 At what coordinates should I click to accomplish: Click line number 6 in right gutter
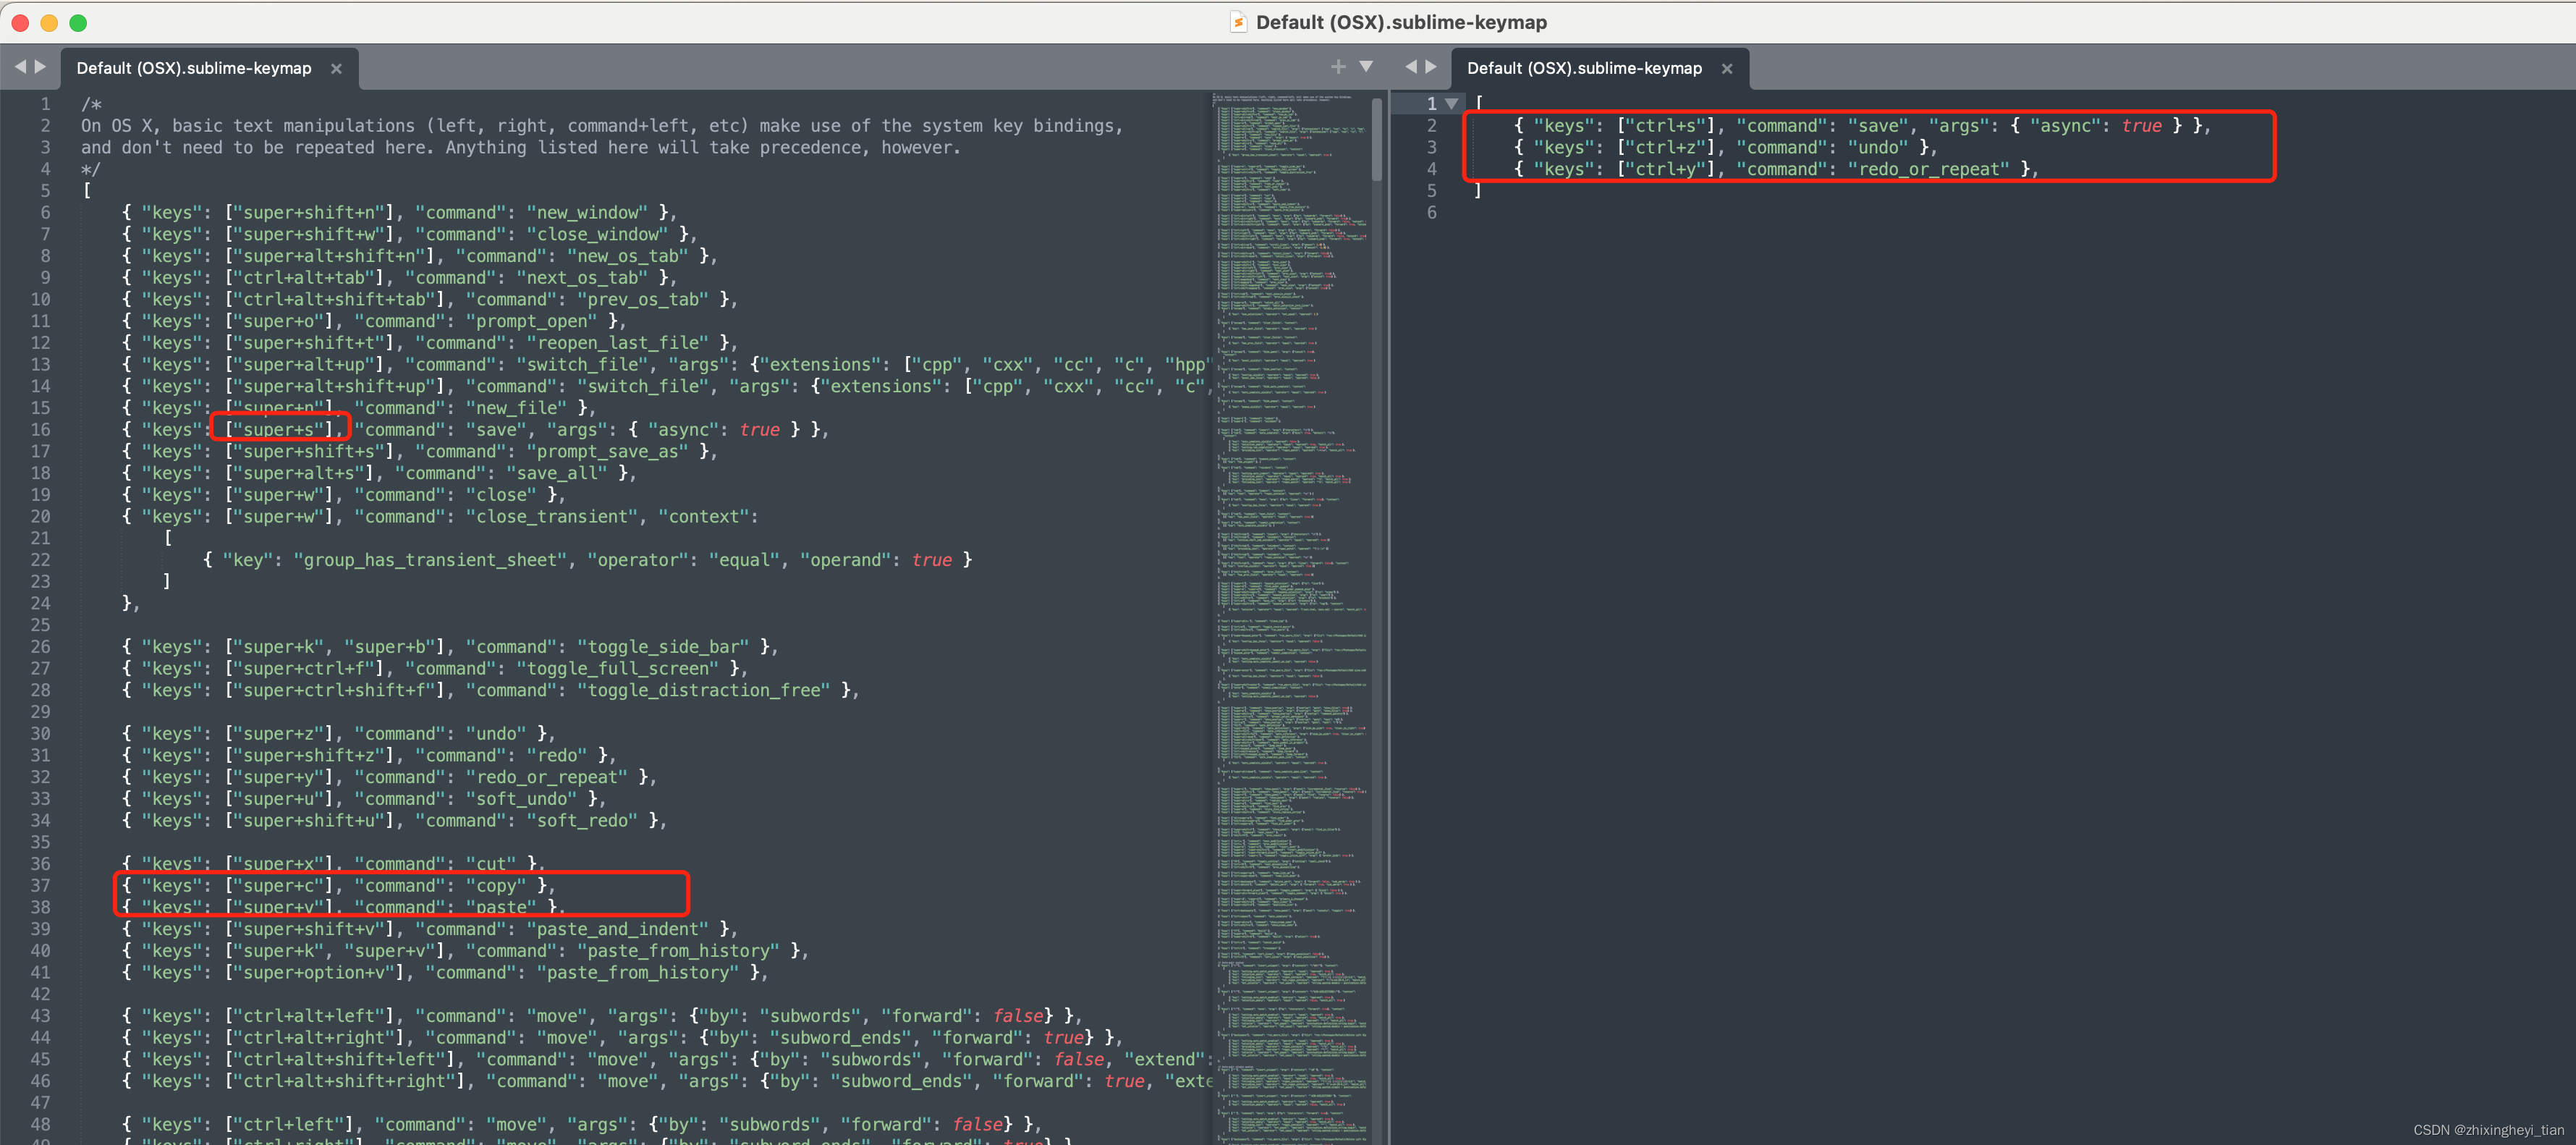(x=1431, y=213)
